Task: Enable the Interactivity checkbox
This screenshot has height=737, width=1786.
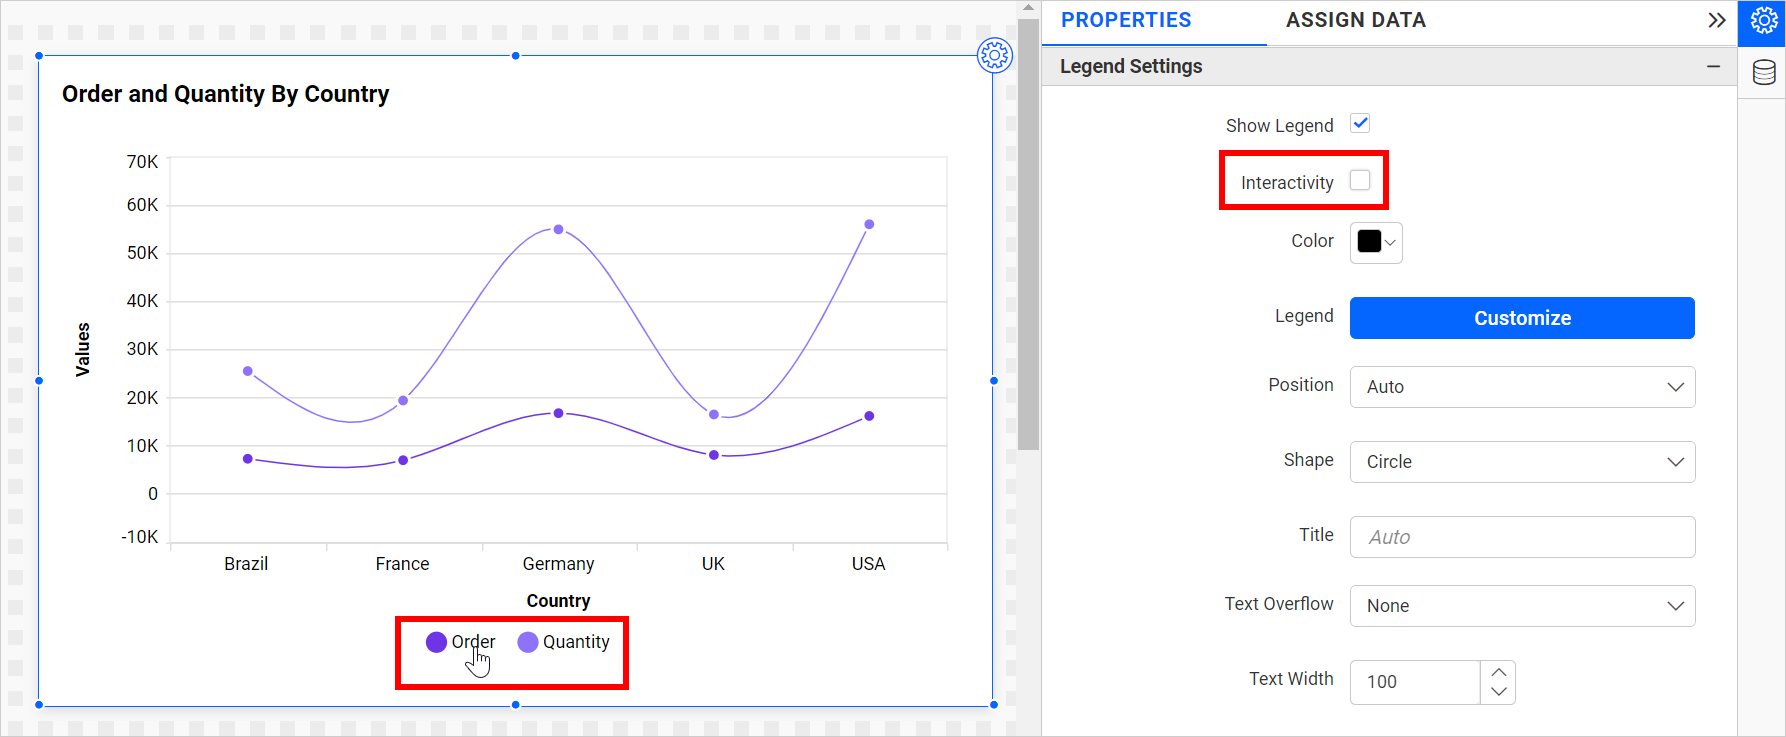Action: (1360, 181)
